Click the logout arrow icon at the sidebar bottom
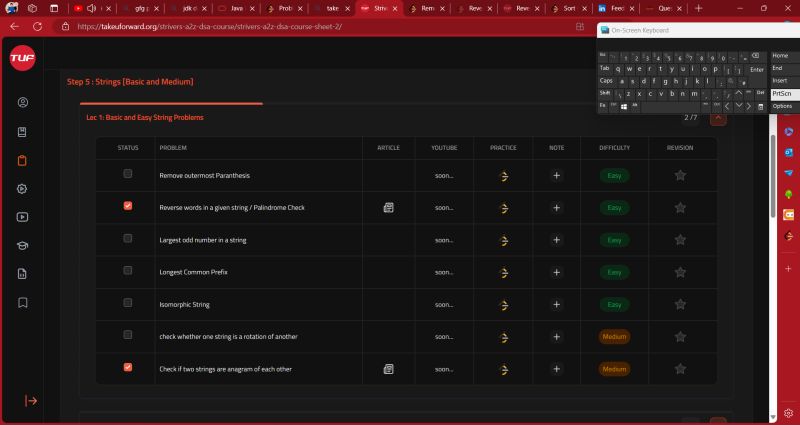The width and height of the screenshot is (800, 425). click(x=31, y=400)
